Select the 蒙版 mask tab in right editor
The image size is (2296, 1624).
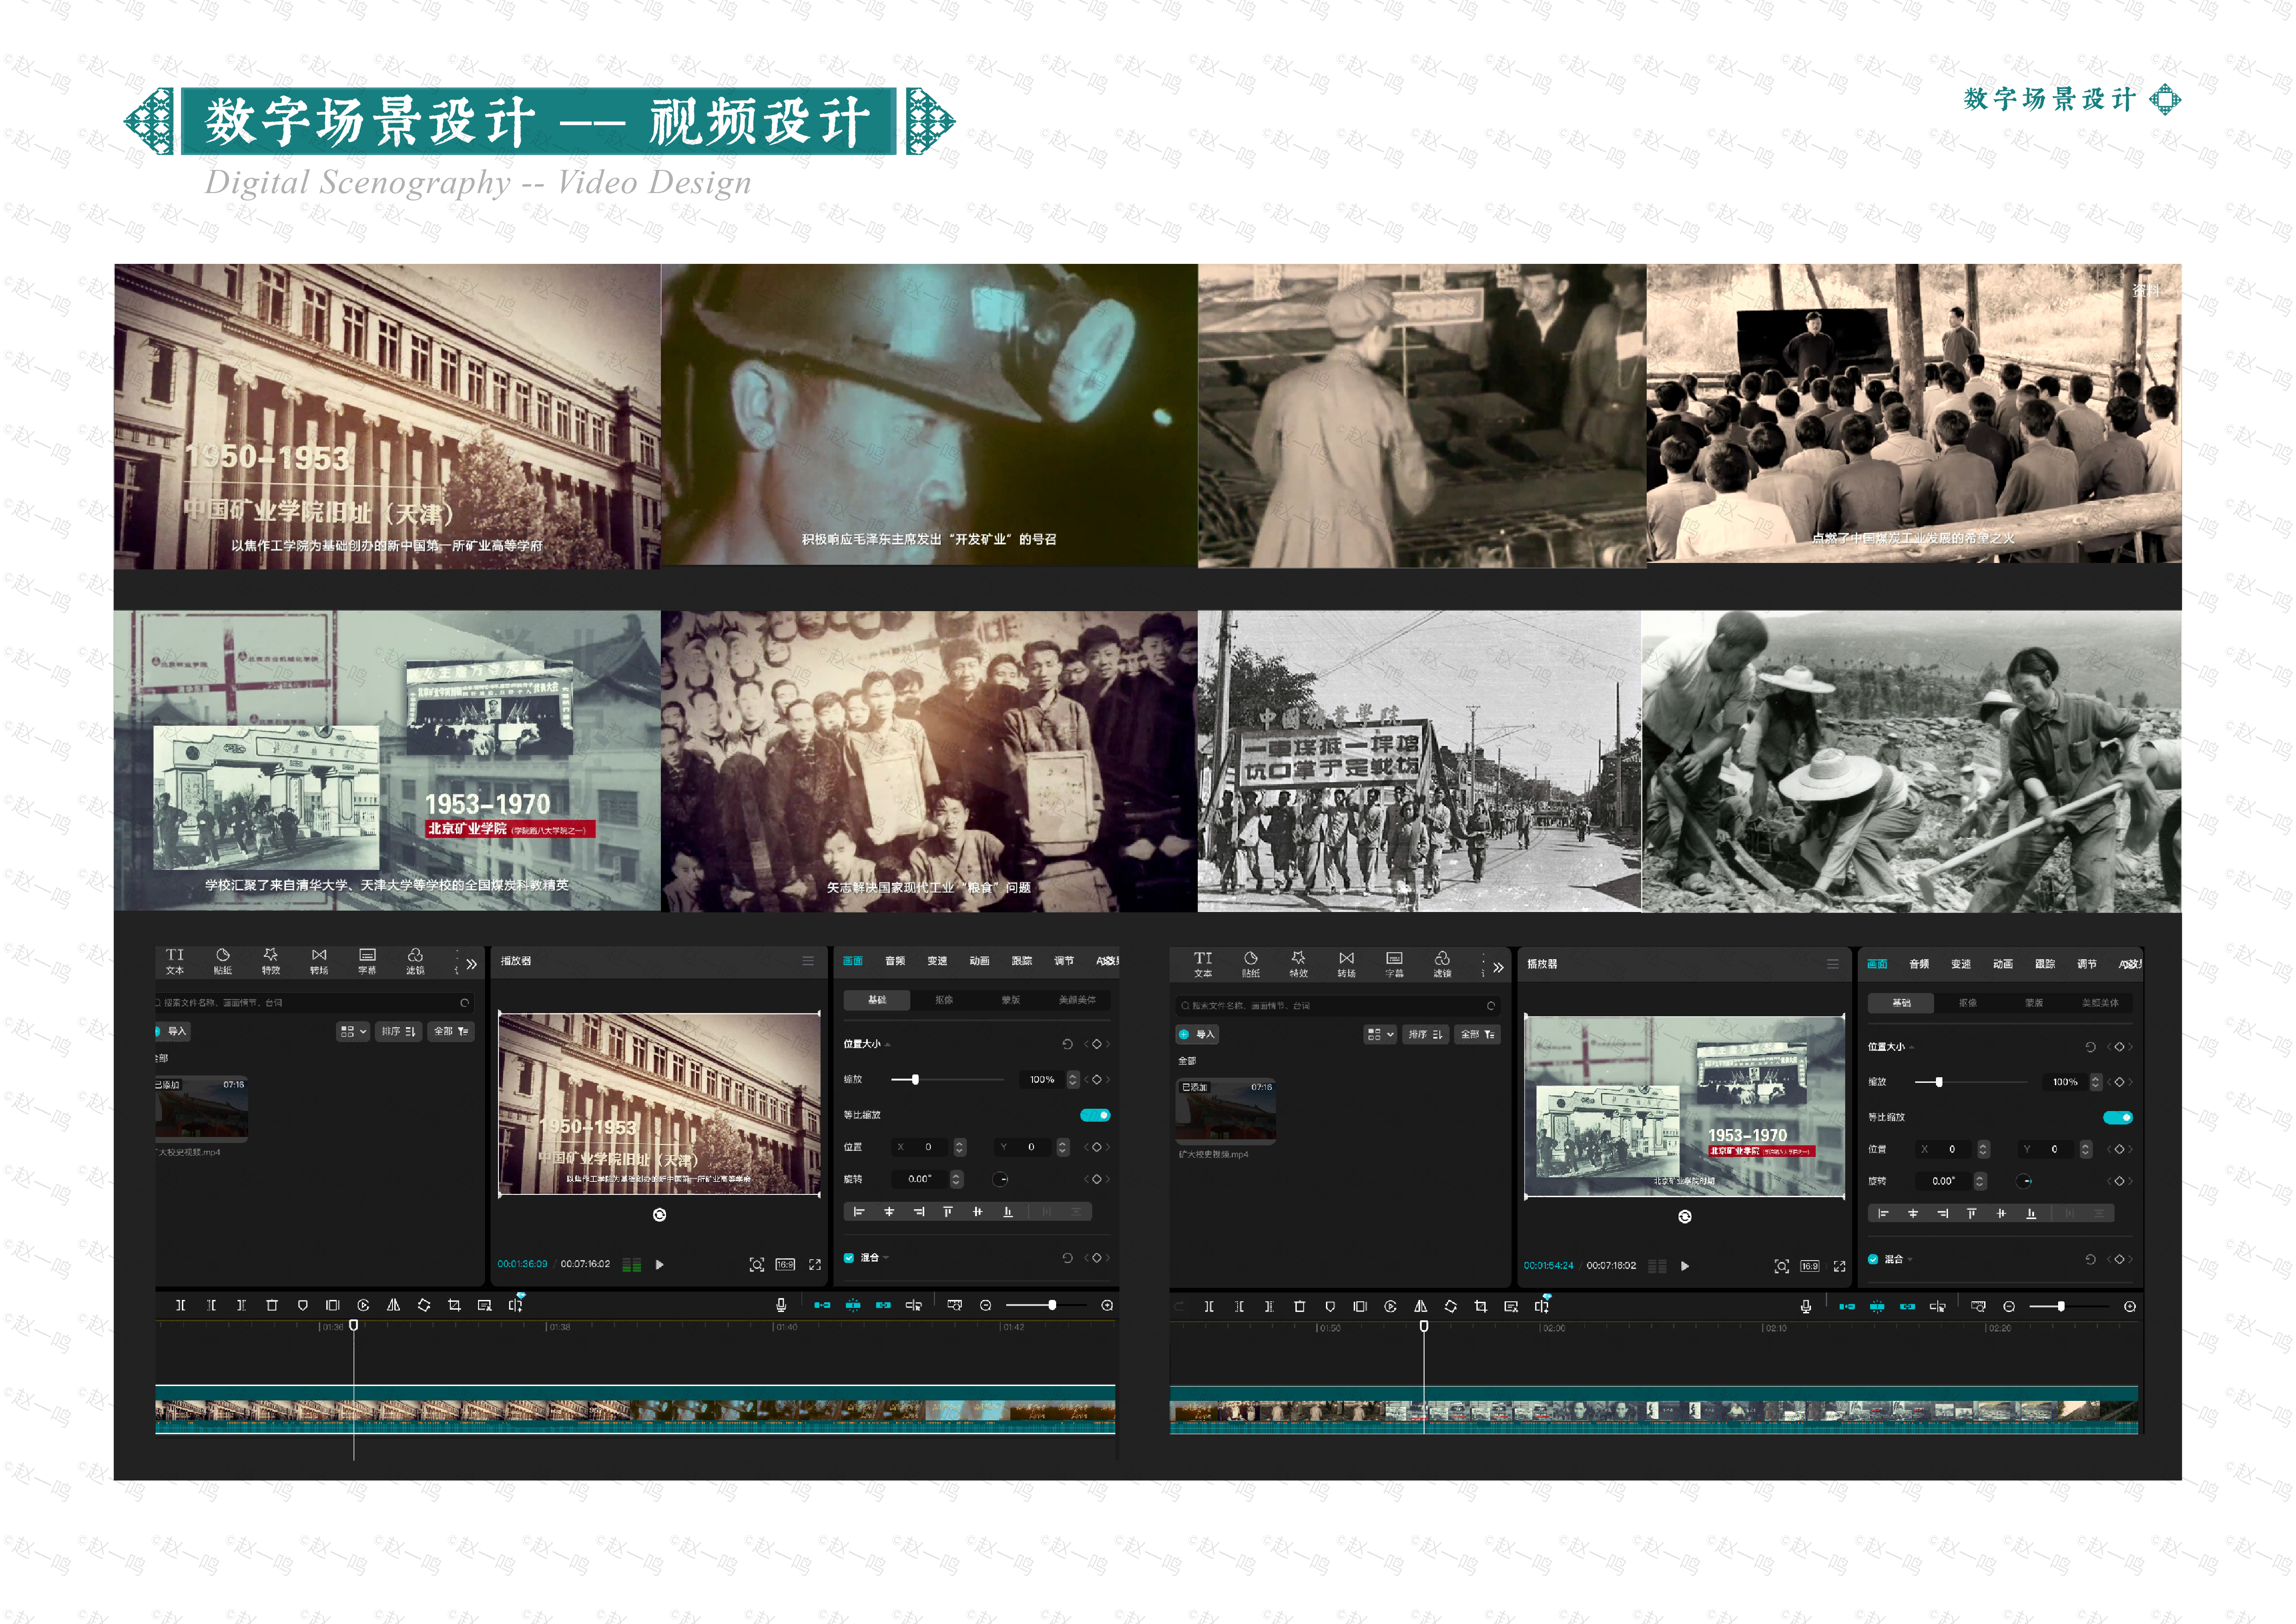tap(2033, 1003)
